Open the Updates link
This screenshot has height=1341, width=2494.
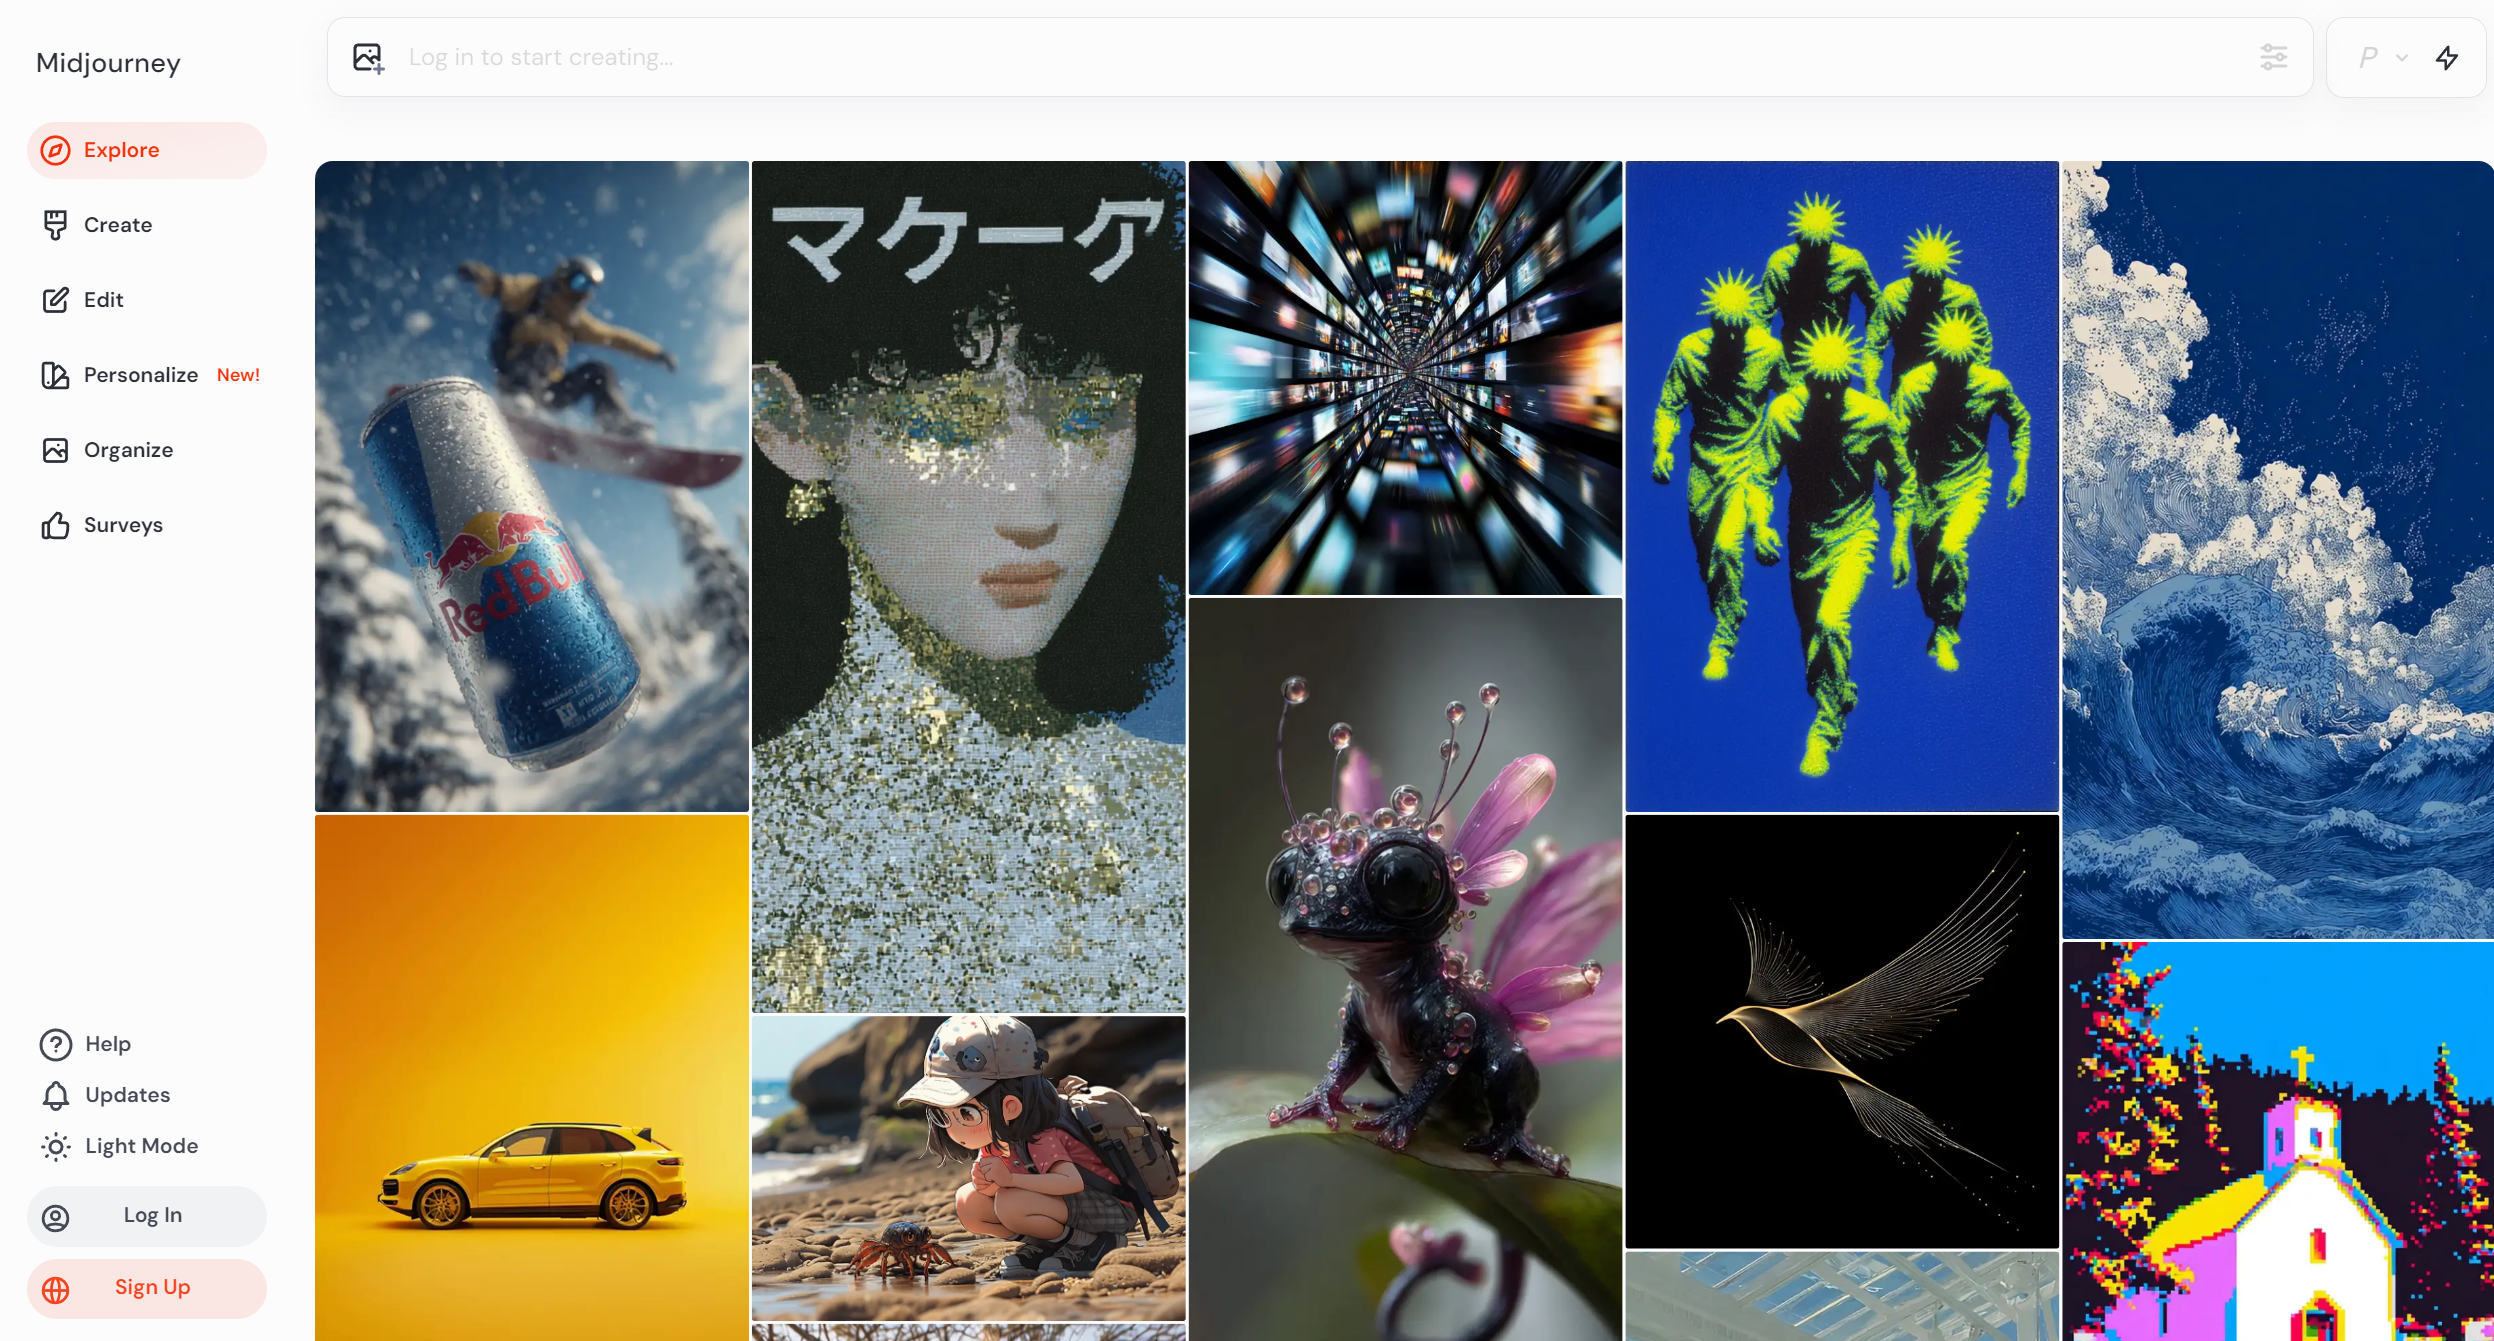[x=106, y=1095]
